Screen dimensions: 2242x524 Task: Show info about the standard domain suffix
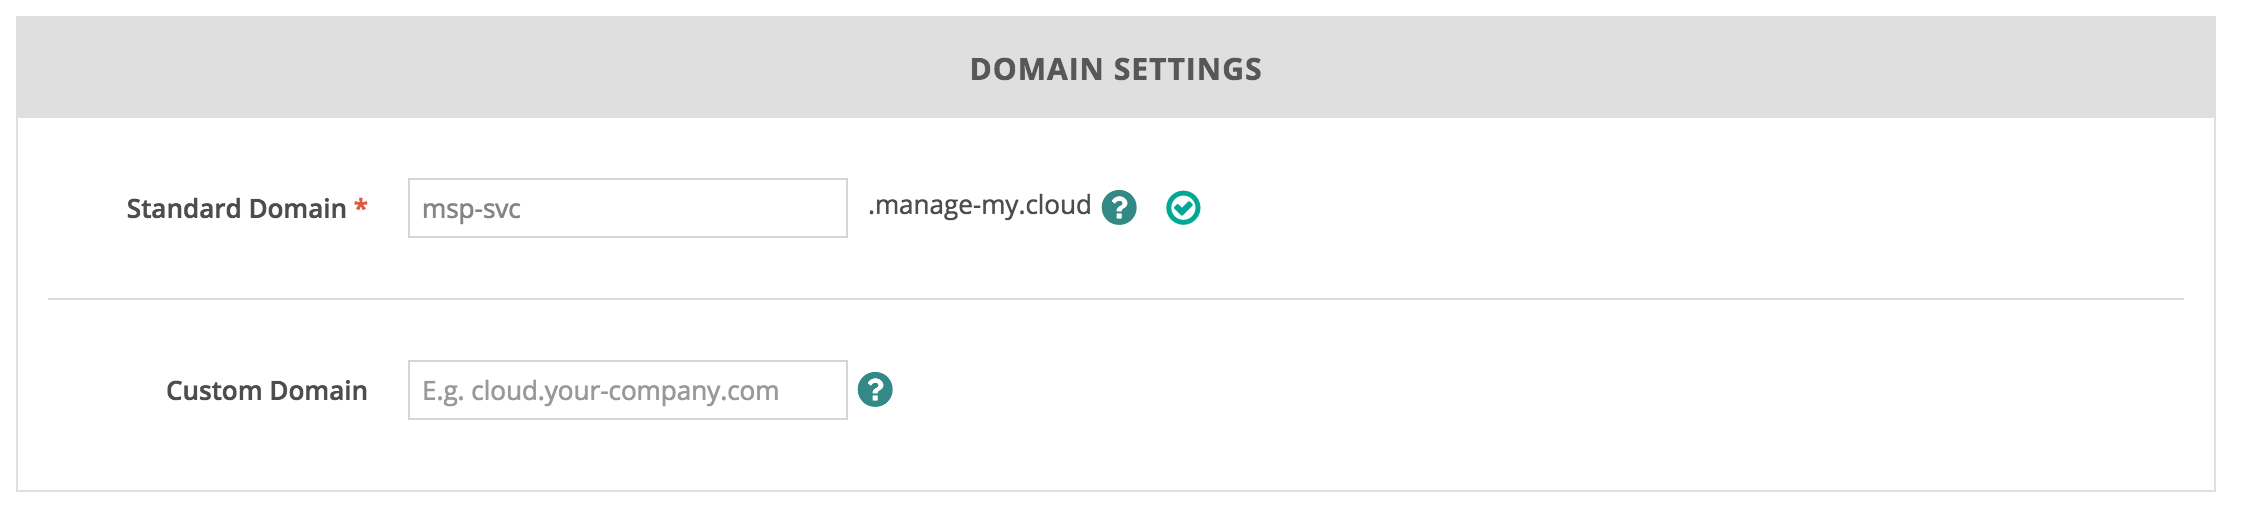click(1119, 208)
